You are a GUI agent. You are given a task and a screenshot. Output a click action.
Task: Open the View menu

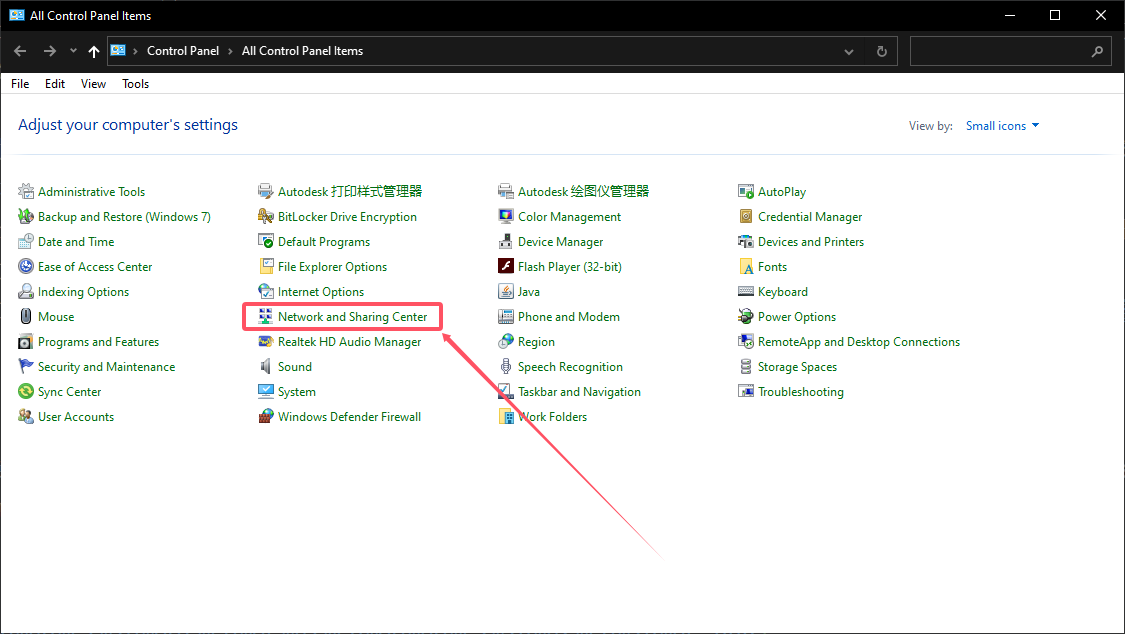93,84
